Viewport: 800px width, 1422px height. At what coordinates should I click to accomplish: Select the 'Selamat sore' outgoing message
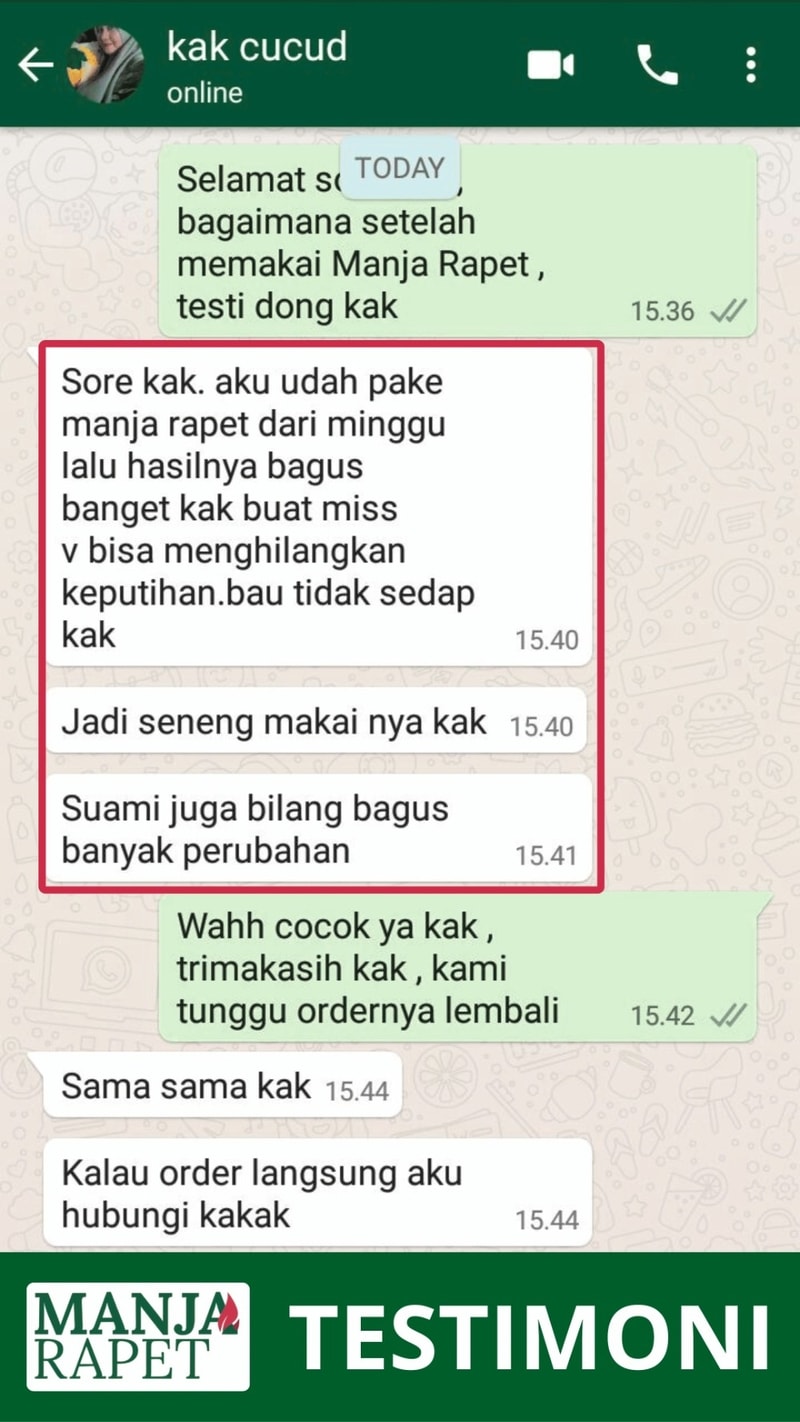click(x=457, y=241)
